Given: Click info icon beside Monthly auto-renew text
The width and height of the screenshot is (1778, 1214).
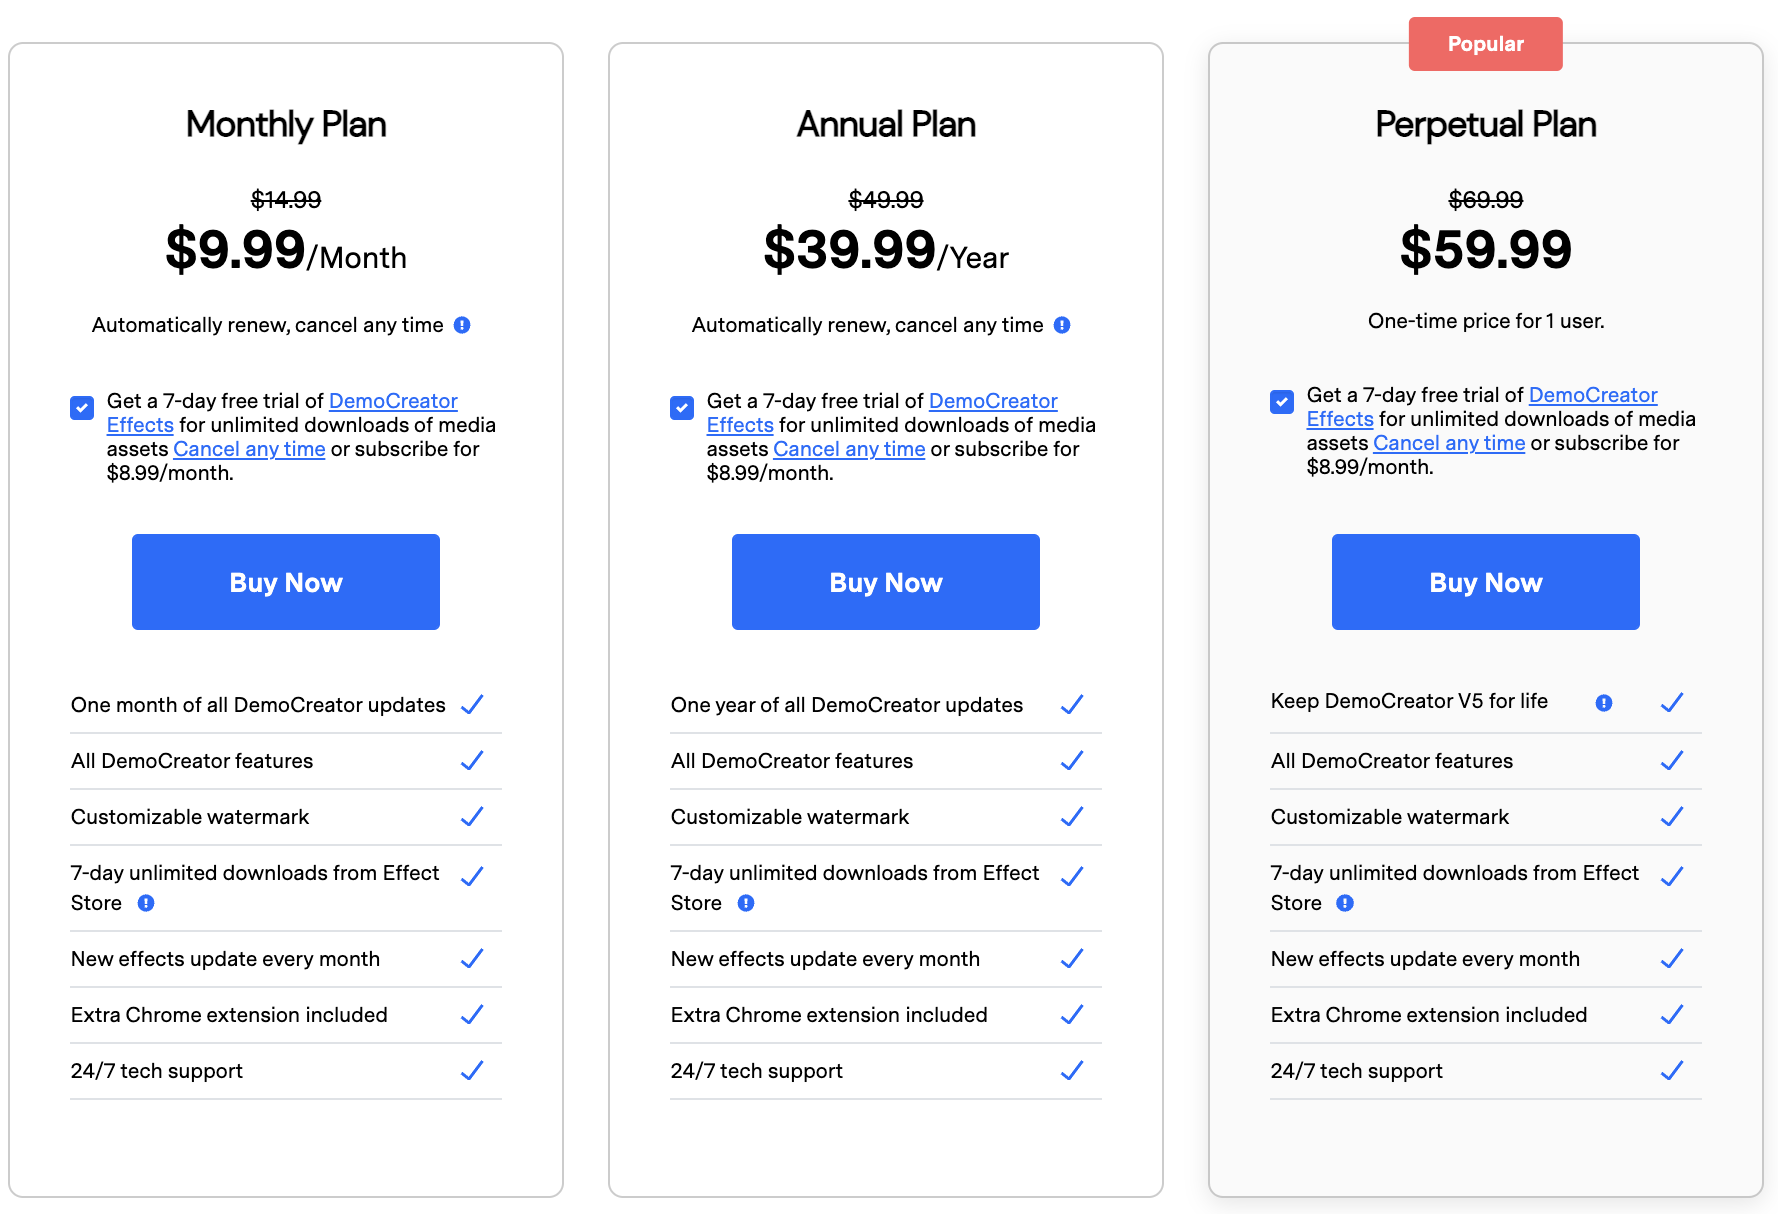Looking at the screenshot, I should tap(462, 325).
